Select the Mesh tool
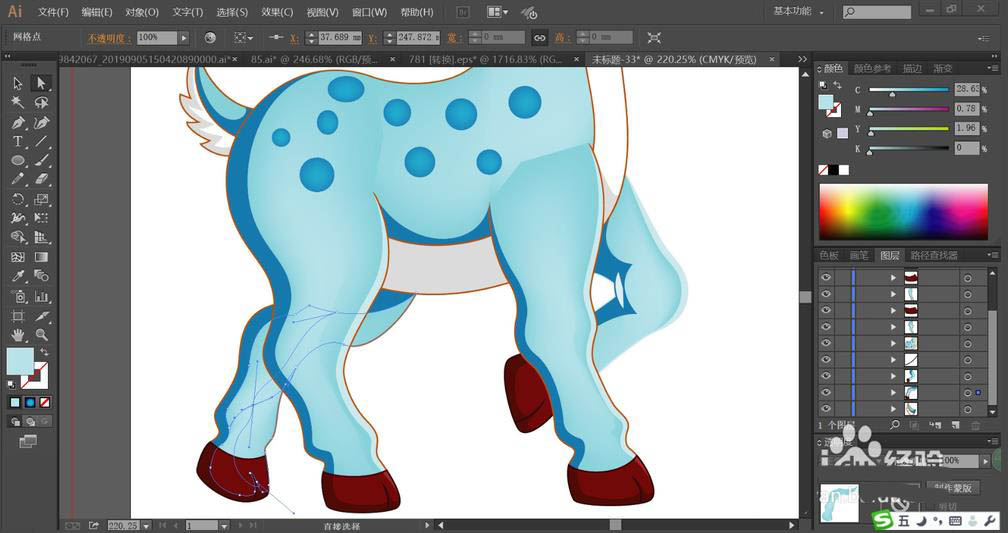The image size is (1008, 533). (17, 257)
